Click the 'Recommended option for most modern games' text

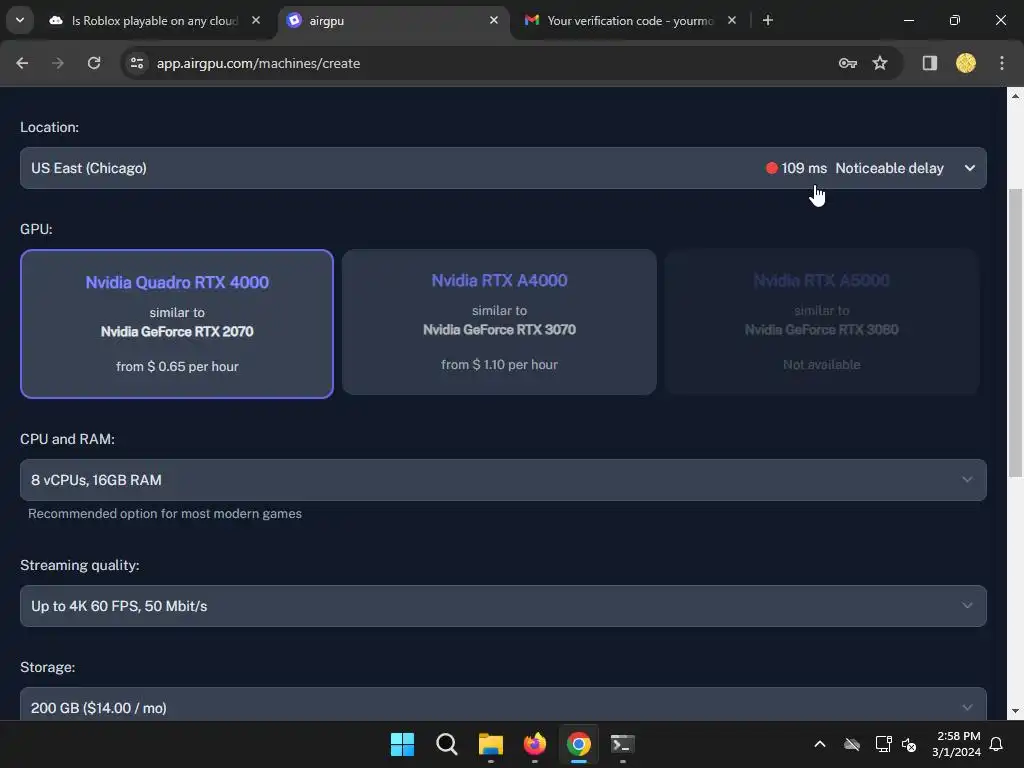(x=165, y=513)
